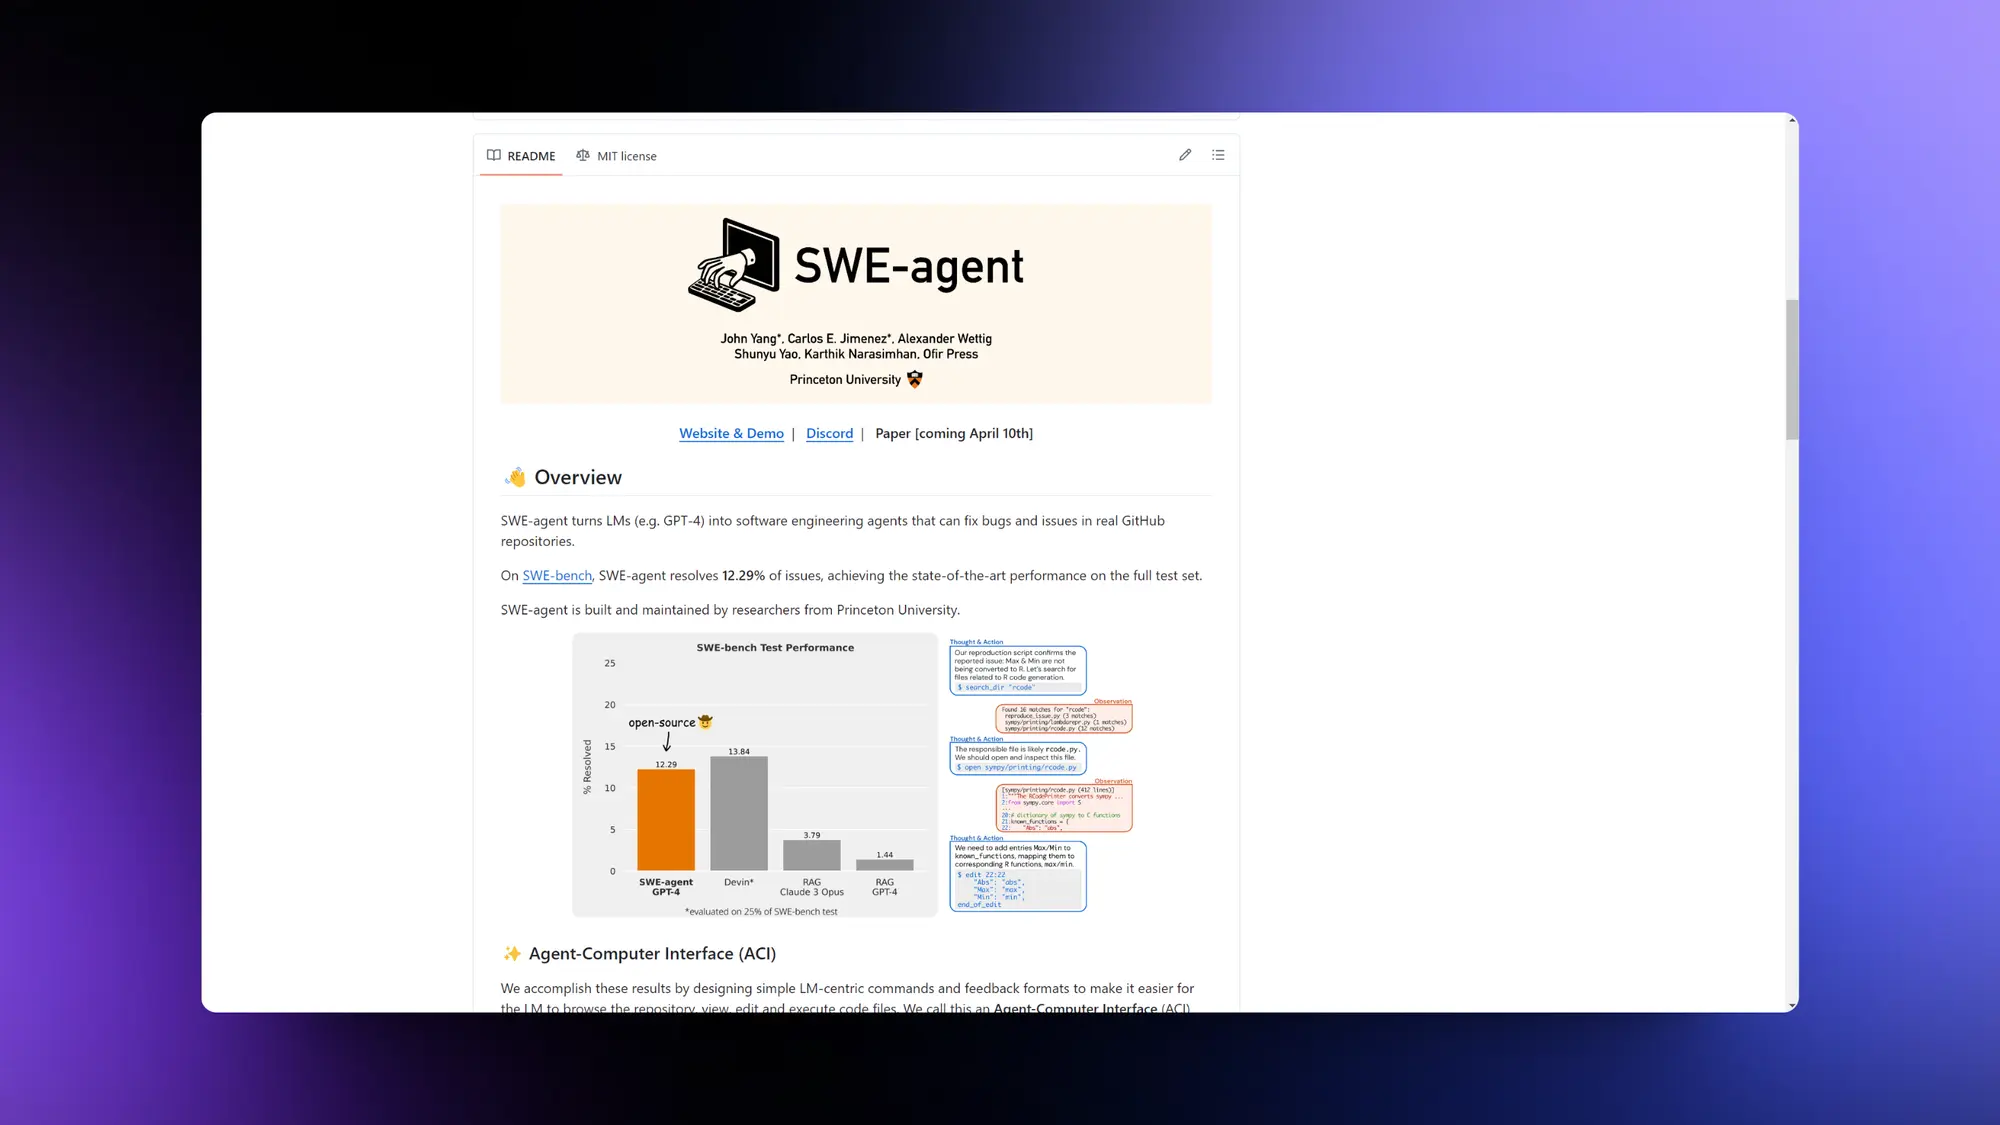Open the Website & Demo link
Image resolution: width=2000 pixels, height=1125 pixels.
pyautogui.click(x=731, y=433)
